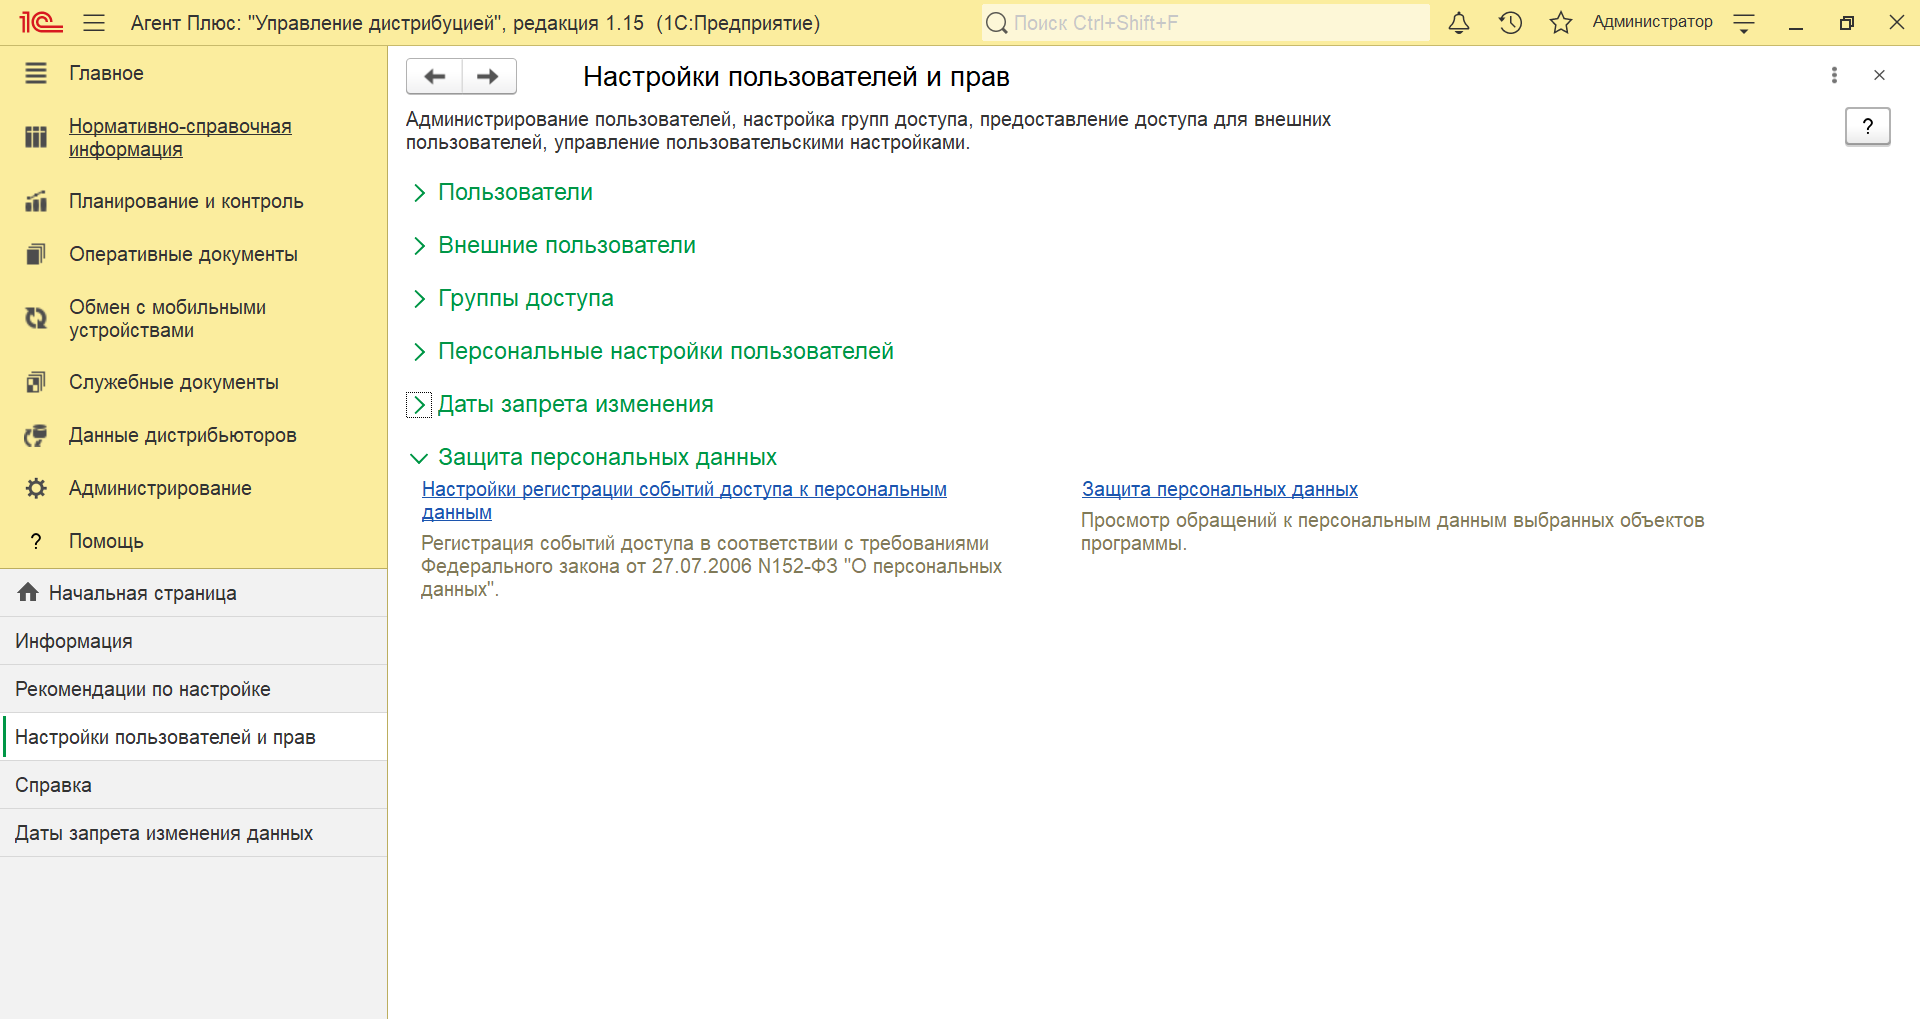
Task: Expand the Пользователи section
Action: pyautogui.click(x=514, y=192)
